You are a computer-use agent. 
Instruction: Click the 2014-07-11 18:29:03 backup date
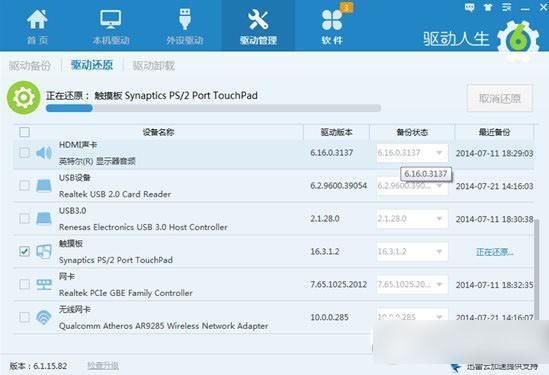[x=494, y=153]
